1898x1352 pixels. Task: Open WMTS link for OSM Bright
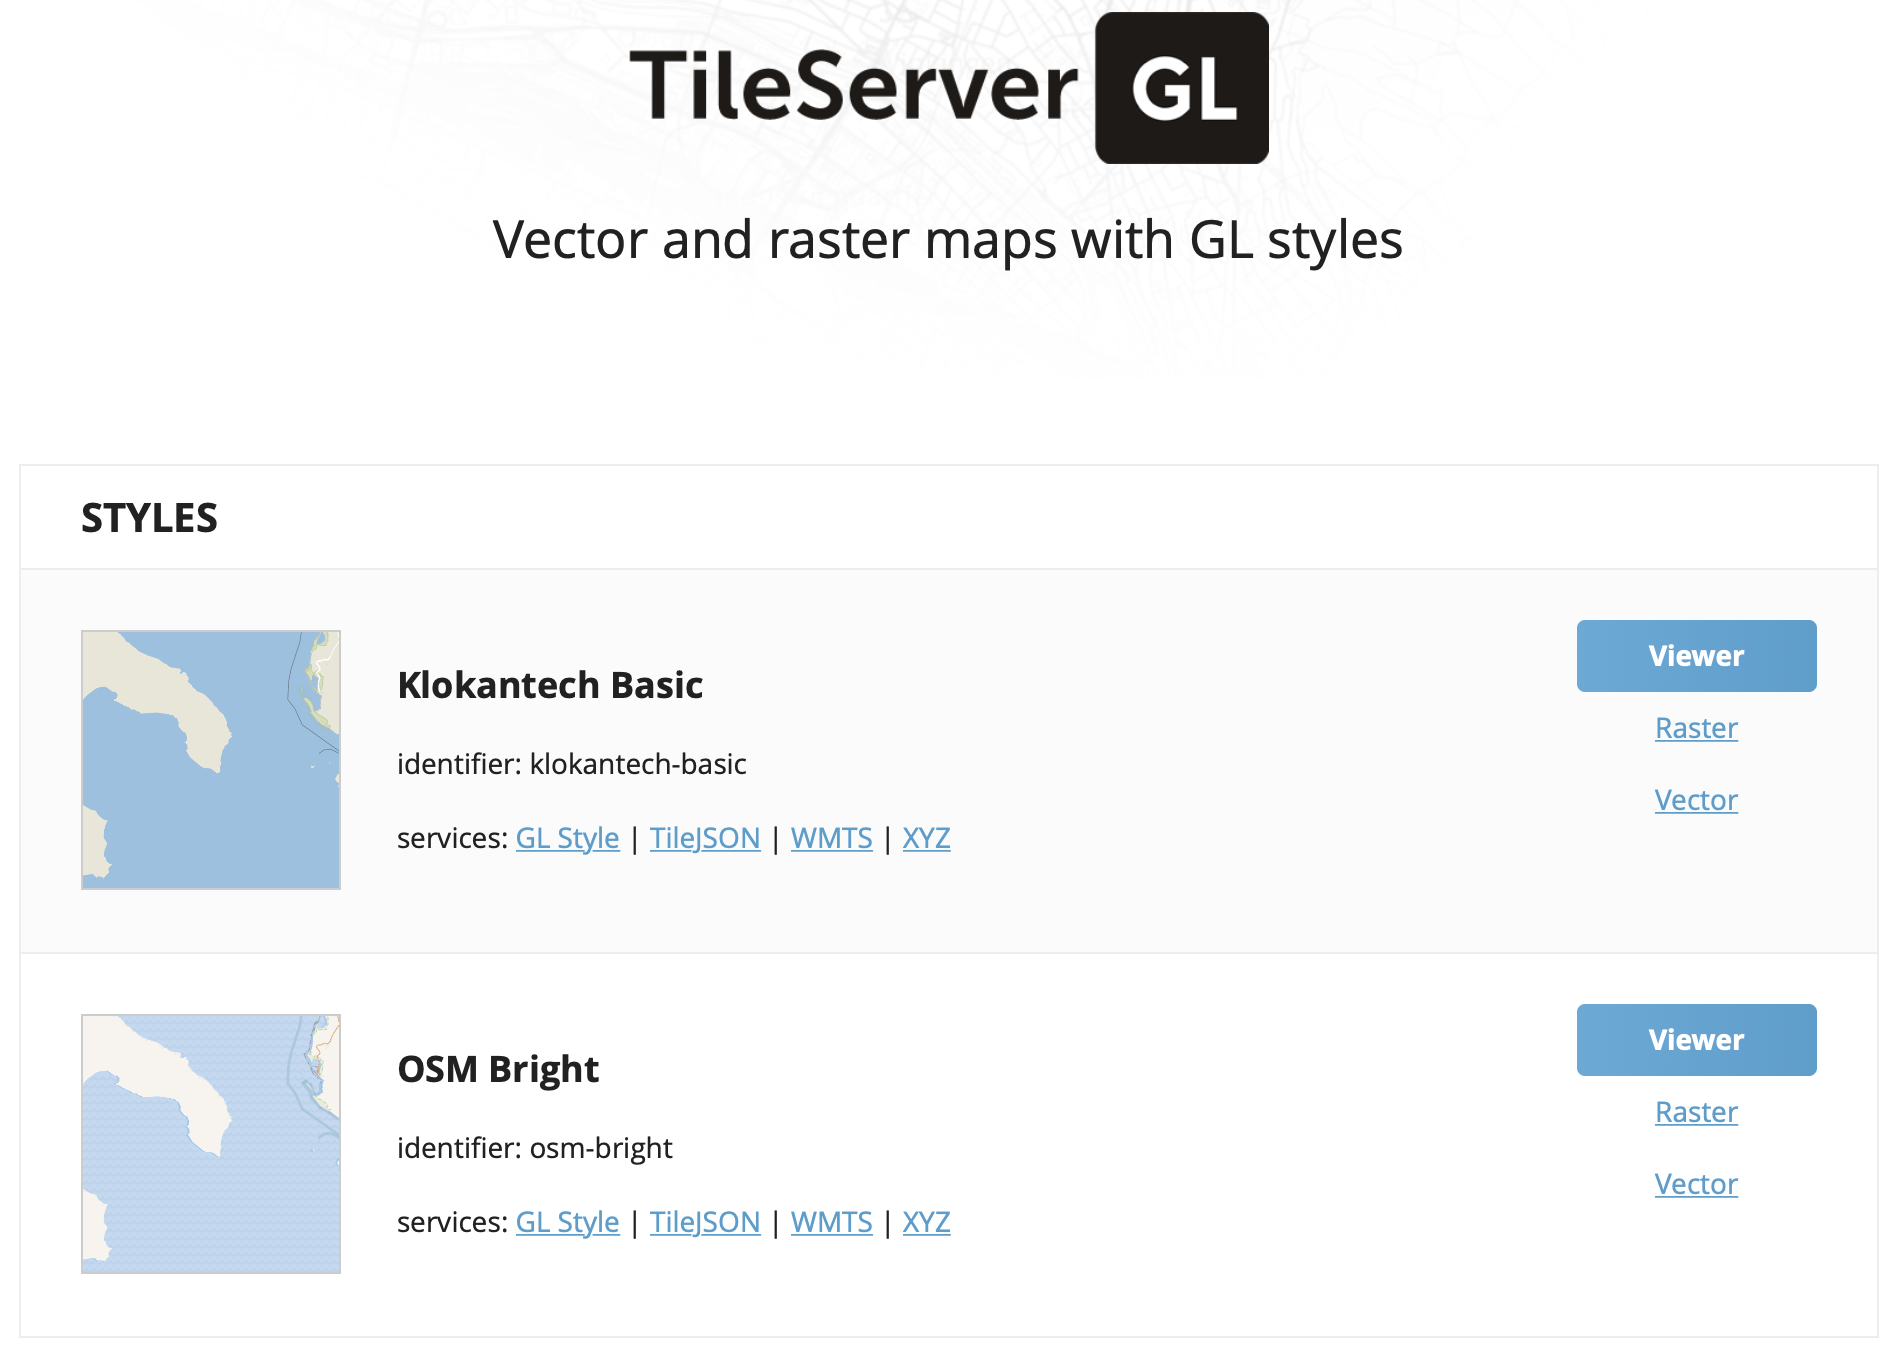click(x=832, y=1222)
